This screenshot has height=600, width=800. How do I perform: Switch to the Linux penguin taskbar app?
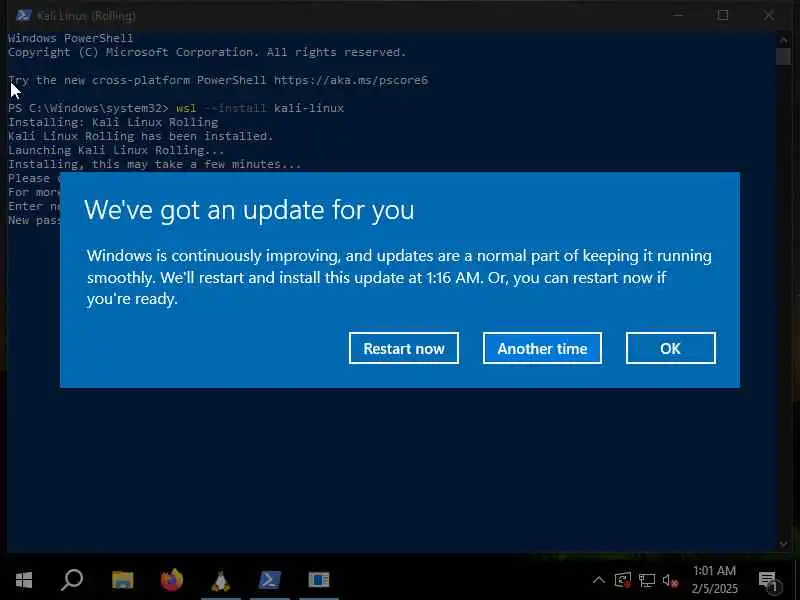[x=220, y=580]
